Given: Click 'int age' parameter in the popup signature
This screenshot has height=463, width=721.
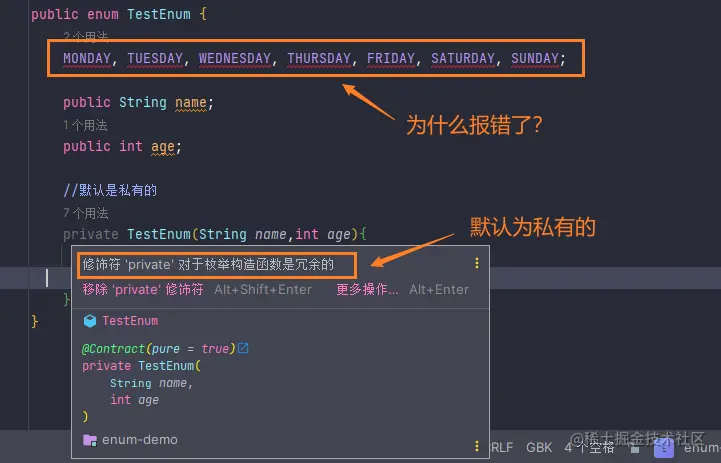Looking at the screenshot, I should point(134,400).
